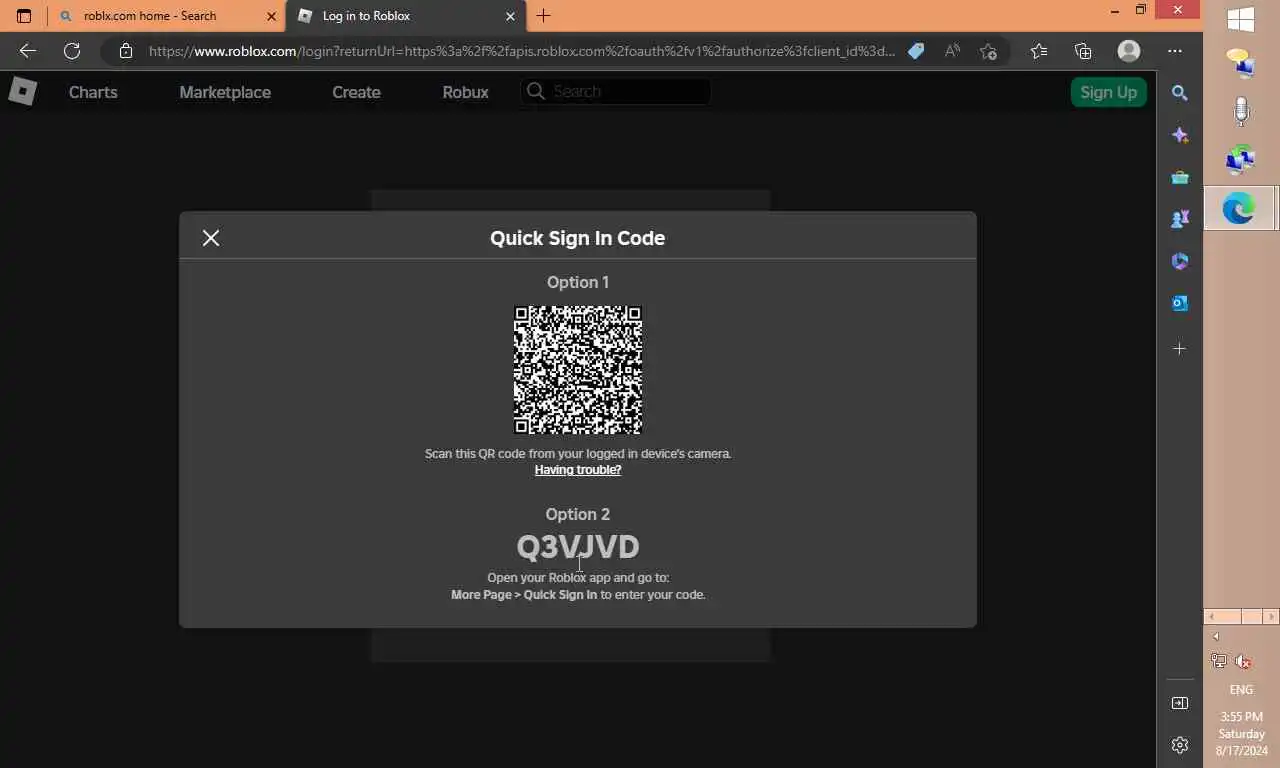Go back to the previous page
Viewport: 1280px width, 768px height.
point(27,51)
